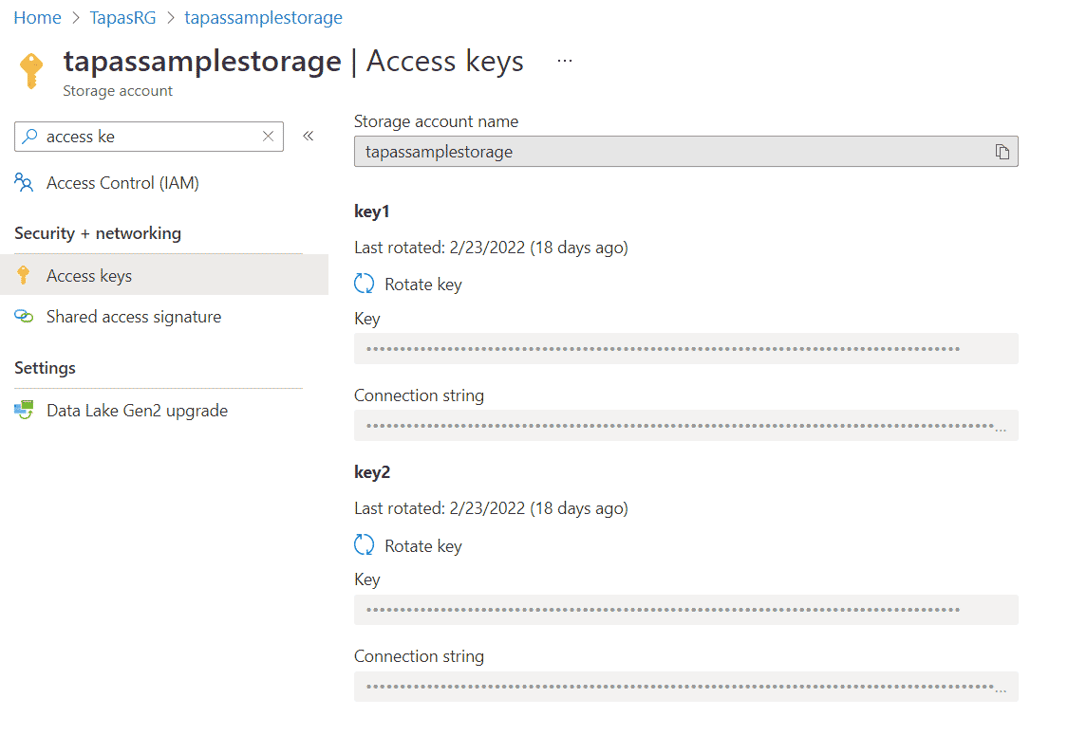1068x735 pixels.
Task: Open the tapassamplestorage breadcrumb link
Action: point(263,17)
